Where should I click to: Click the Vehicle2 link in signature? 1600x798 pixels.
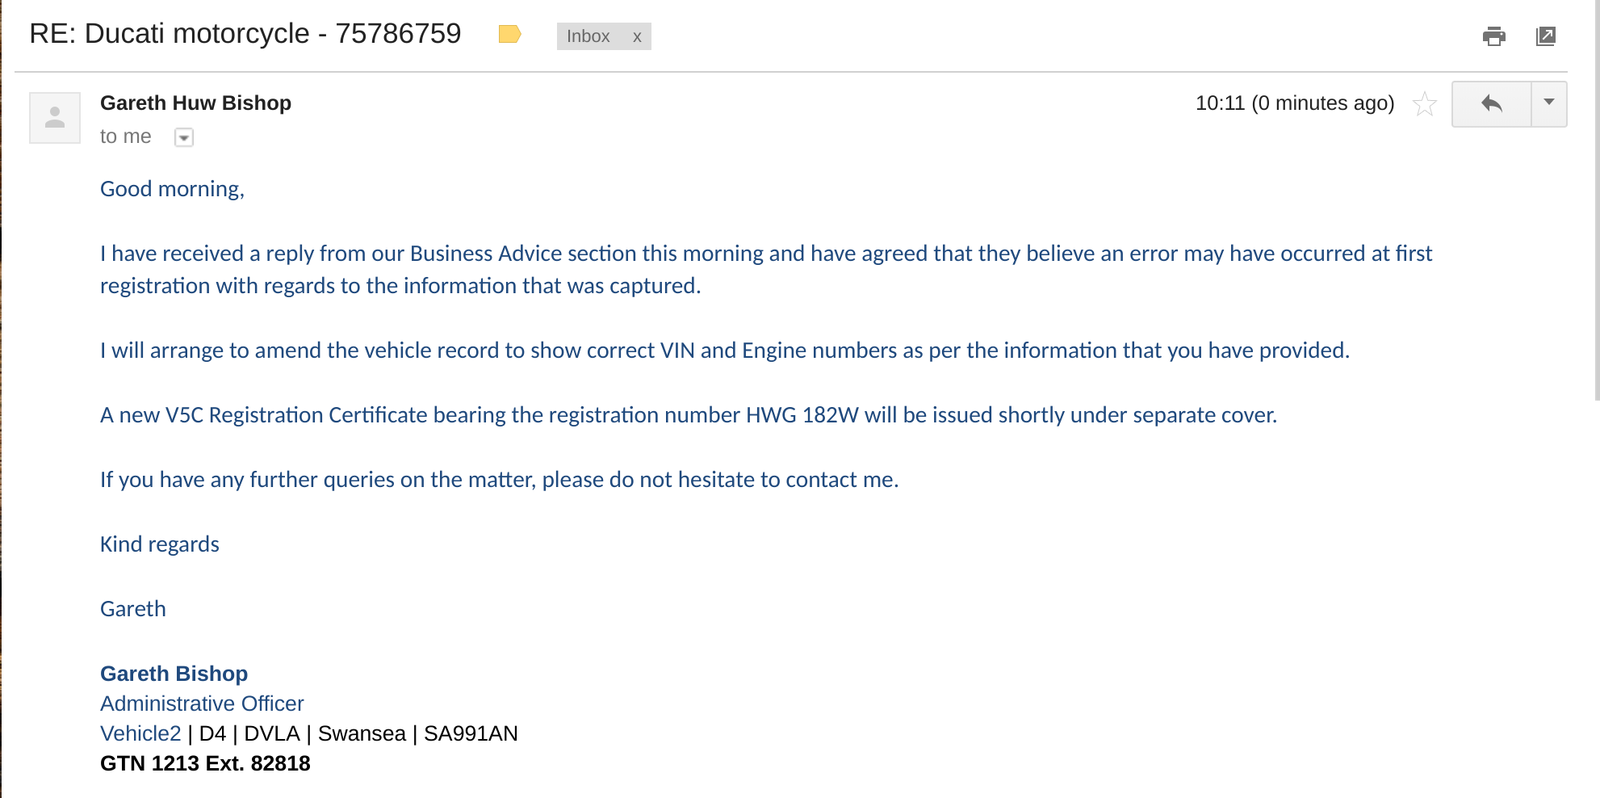click(140, 734)
